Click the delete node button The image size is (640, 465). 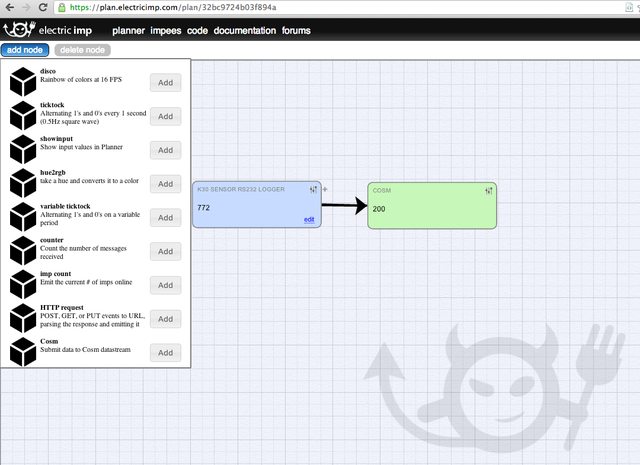click(x=82, y=50)
